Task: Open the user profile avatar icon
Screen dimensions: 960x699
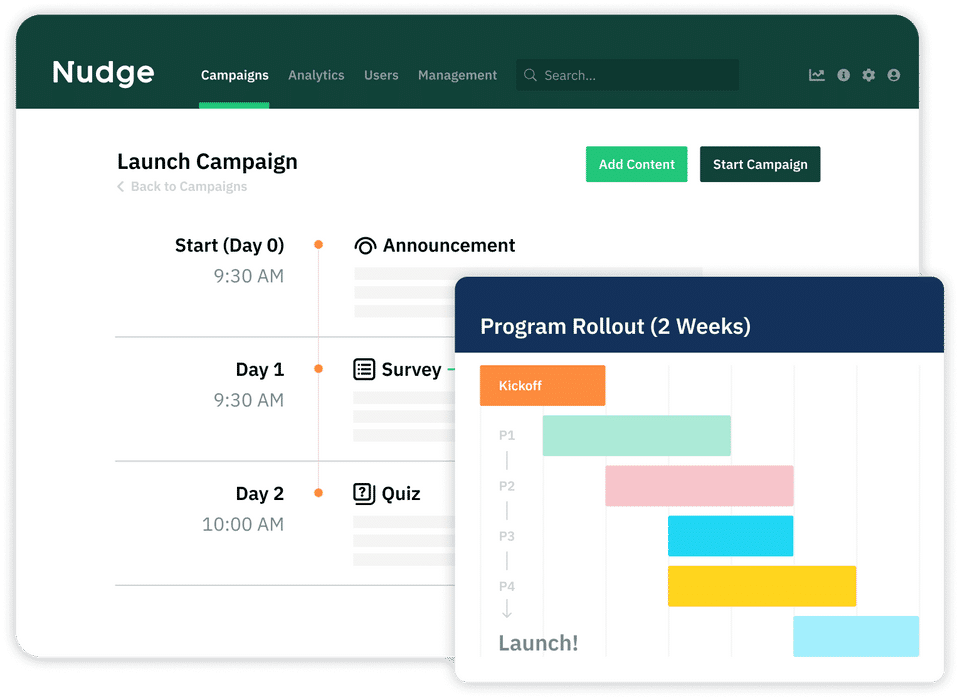Action: (893, 75)
